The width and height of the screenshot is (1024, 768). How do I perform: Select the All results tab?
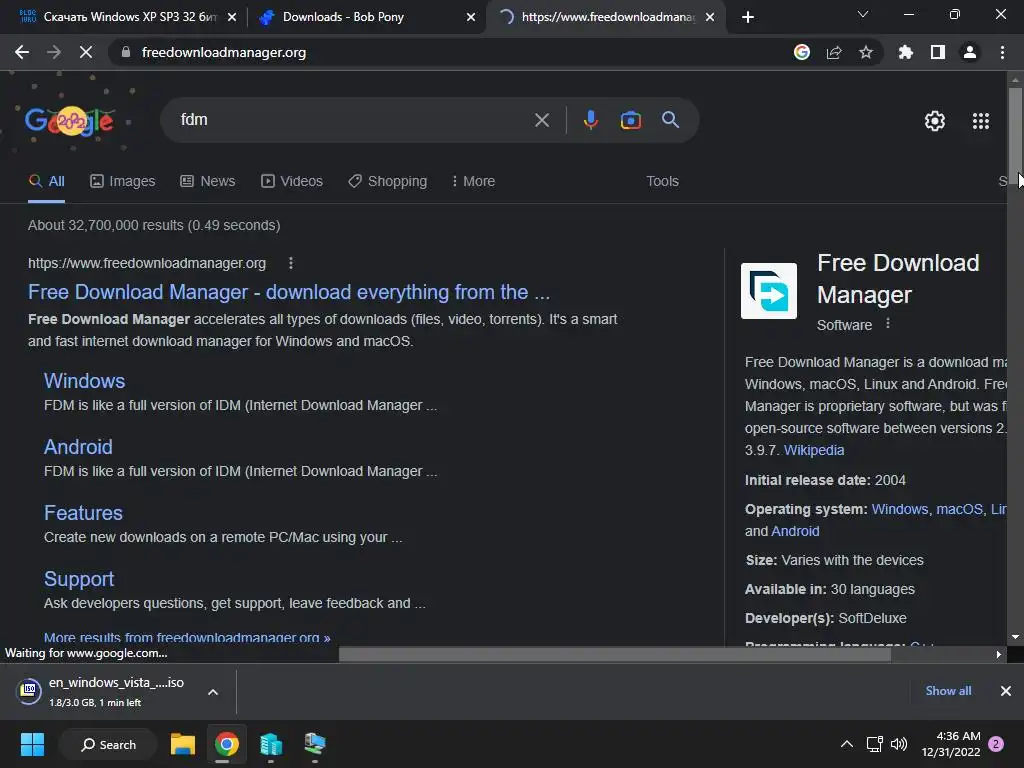point(46,182)
